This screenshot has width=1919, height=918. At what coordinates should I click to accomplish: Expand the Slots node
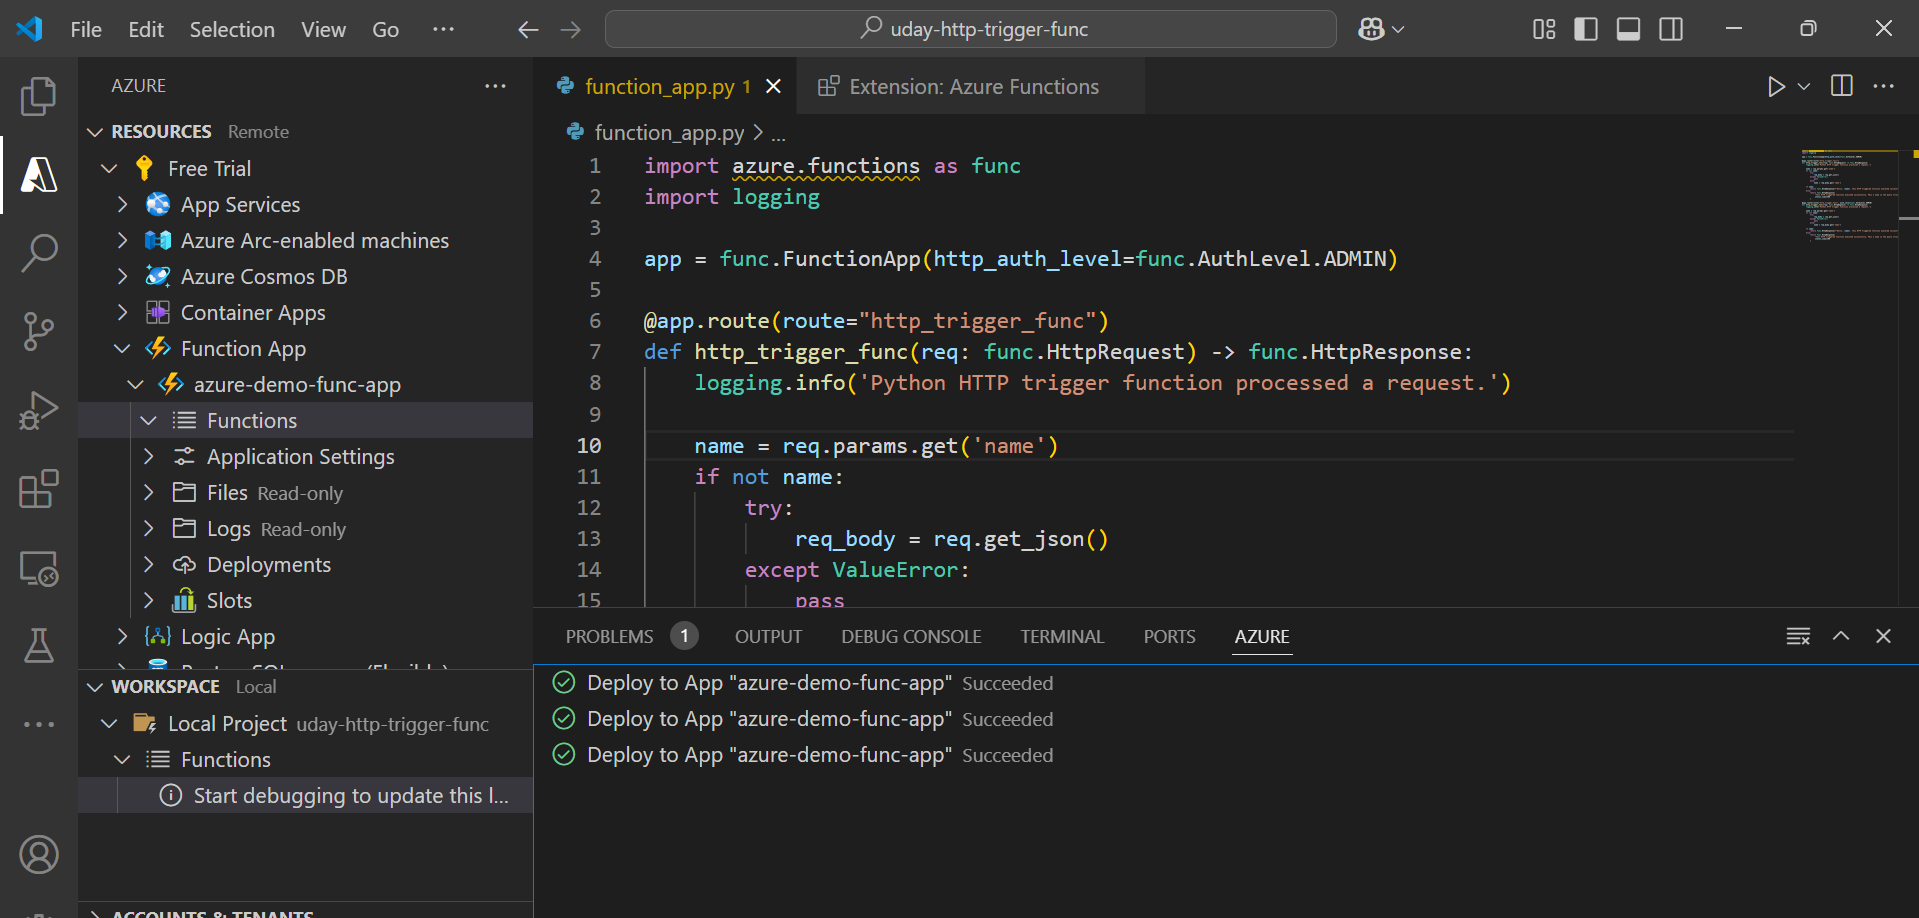coord(148,601)
